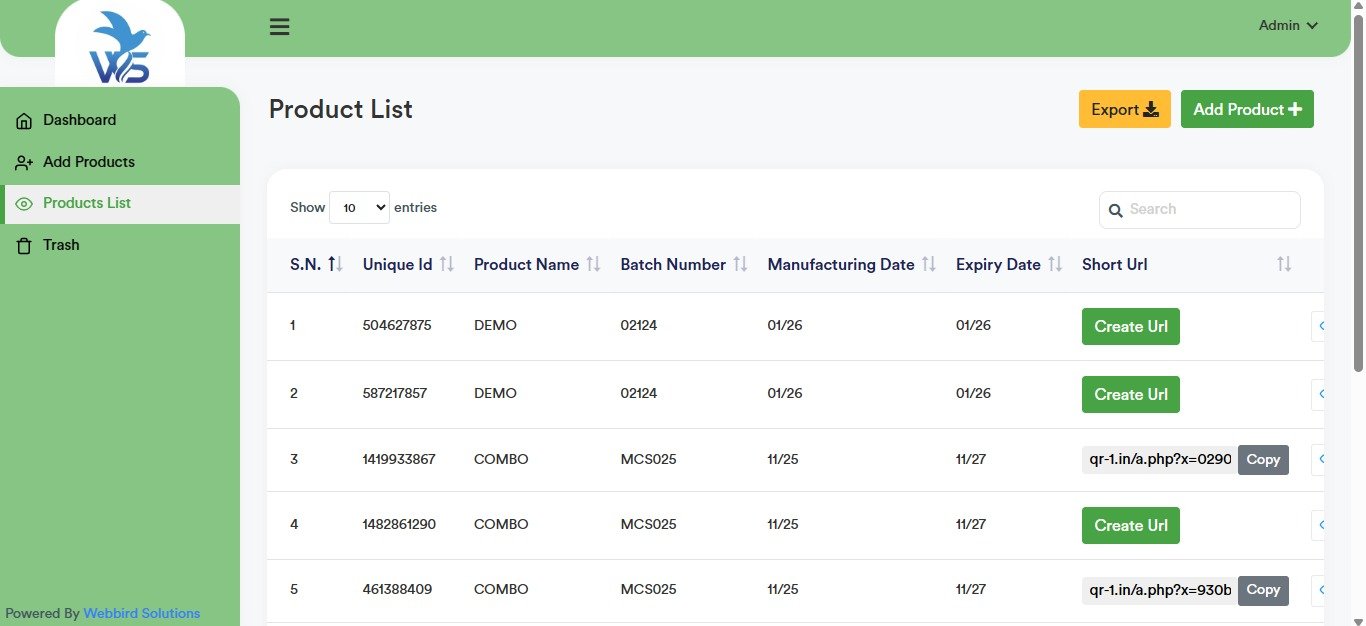This screenshot has height=626, width=1366.
Task: Sort by Unique Id column arrows
Action: click(447, 265)
